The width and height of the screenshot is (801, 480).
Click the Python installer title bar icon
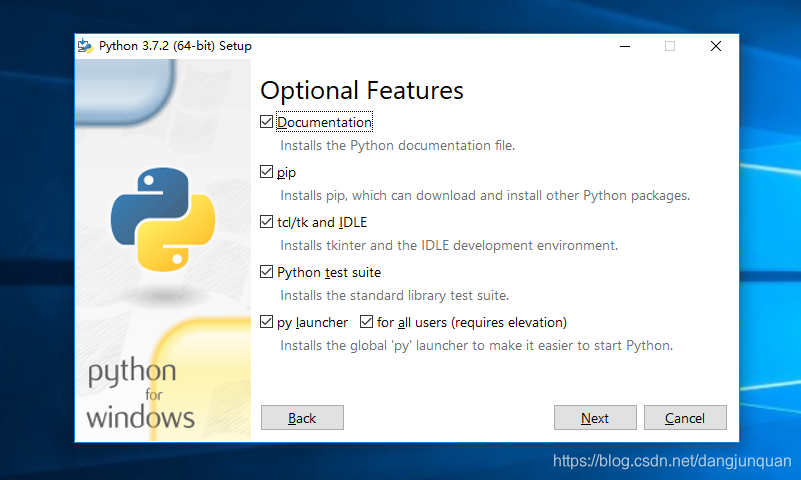pos(85,46)
